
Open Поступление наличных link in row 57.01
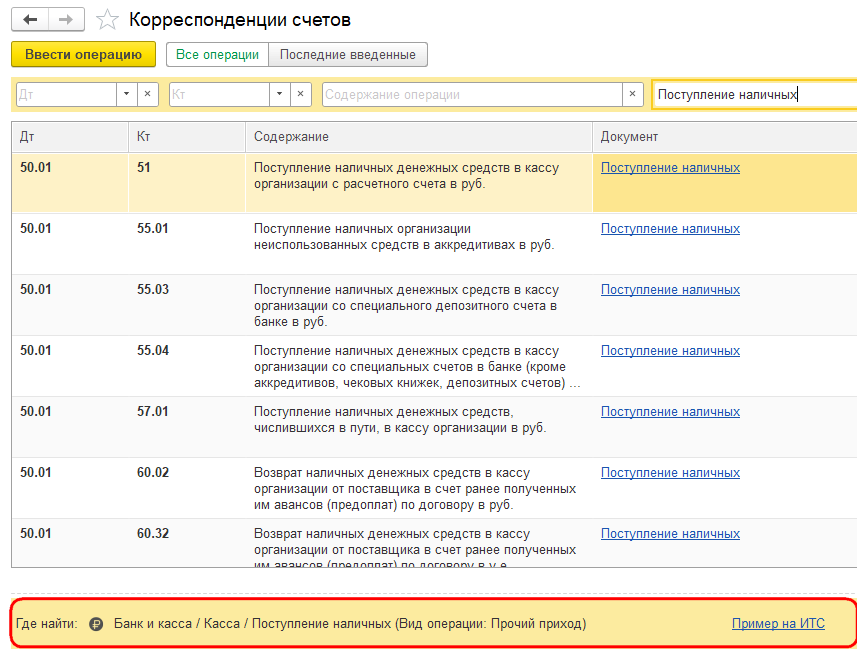coord(671,412)
